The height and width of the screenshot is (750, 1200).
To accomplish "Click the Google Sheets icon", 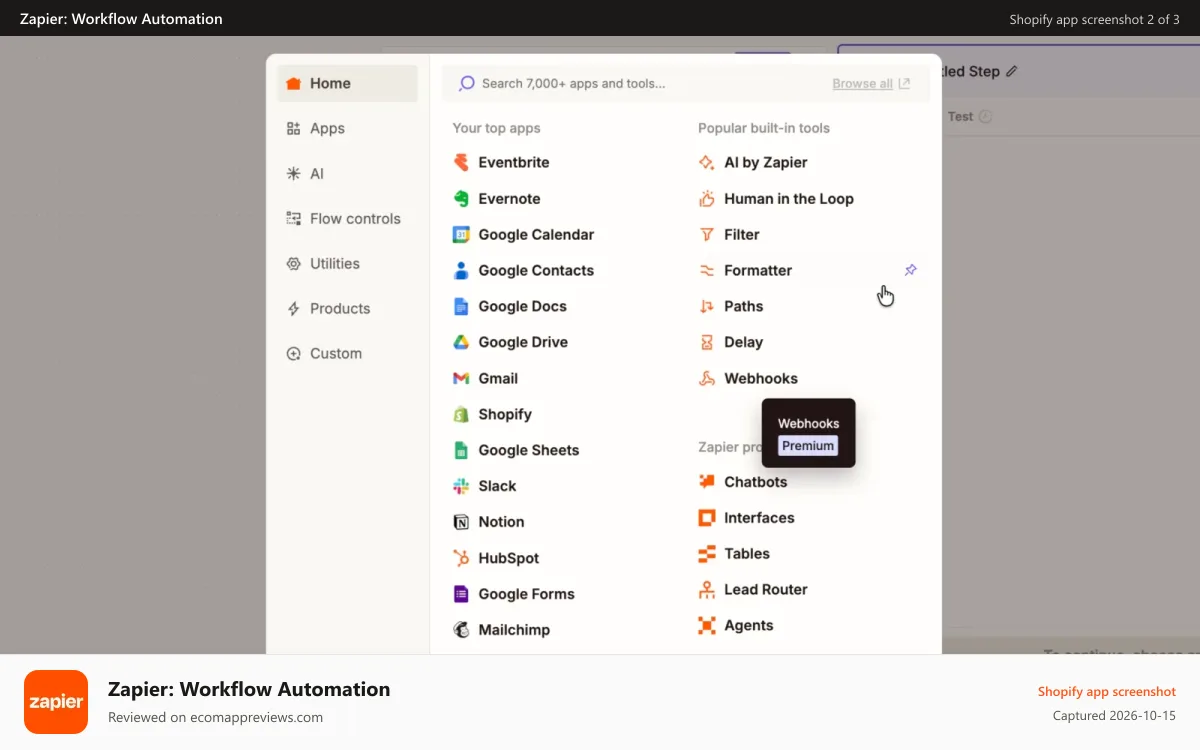I will 461,450.
